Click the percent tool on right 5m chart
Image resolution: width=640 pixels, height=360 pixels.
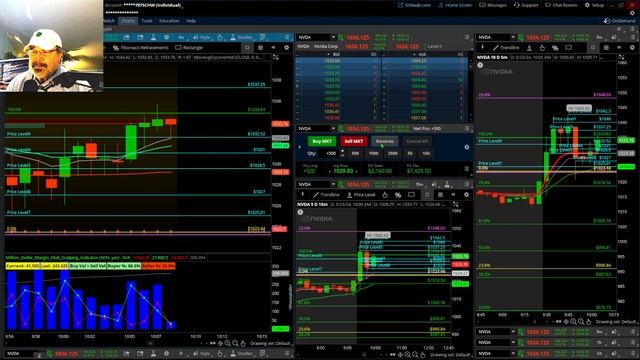(555, 47)
